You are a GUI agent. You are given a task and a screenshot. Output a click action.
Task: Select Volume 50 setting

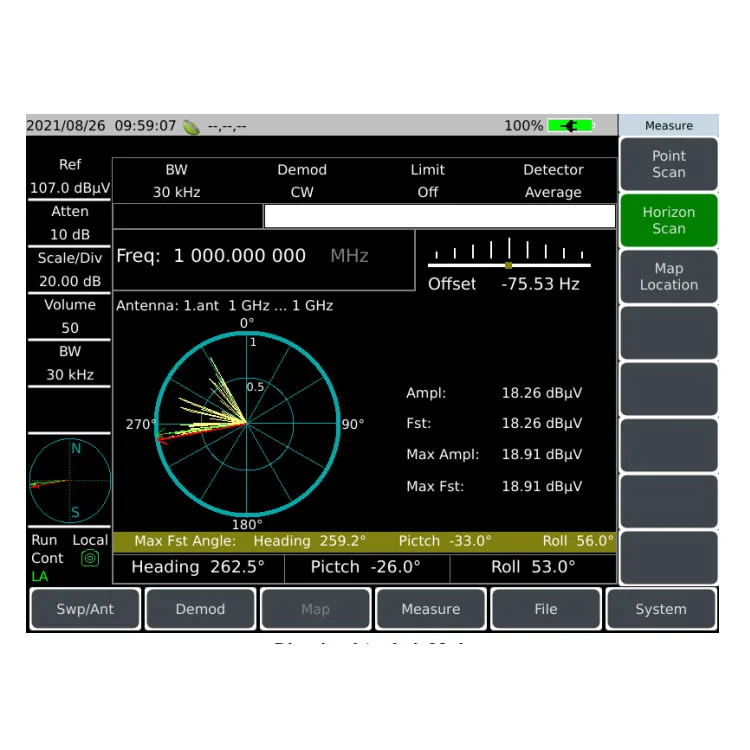[x=70, y=316]
